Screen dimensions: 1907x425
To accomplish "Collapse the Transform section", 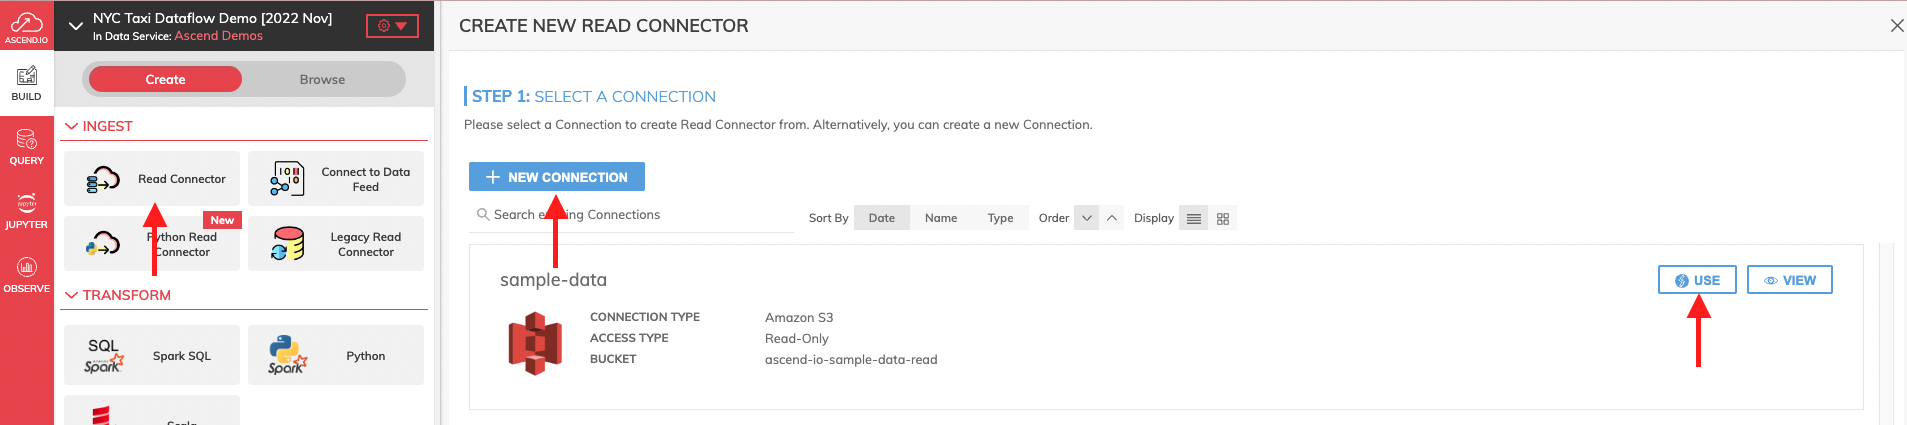I will 72,295.
